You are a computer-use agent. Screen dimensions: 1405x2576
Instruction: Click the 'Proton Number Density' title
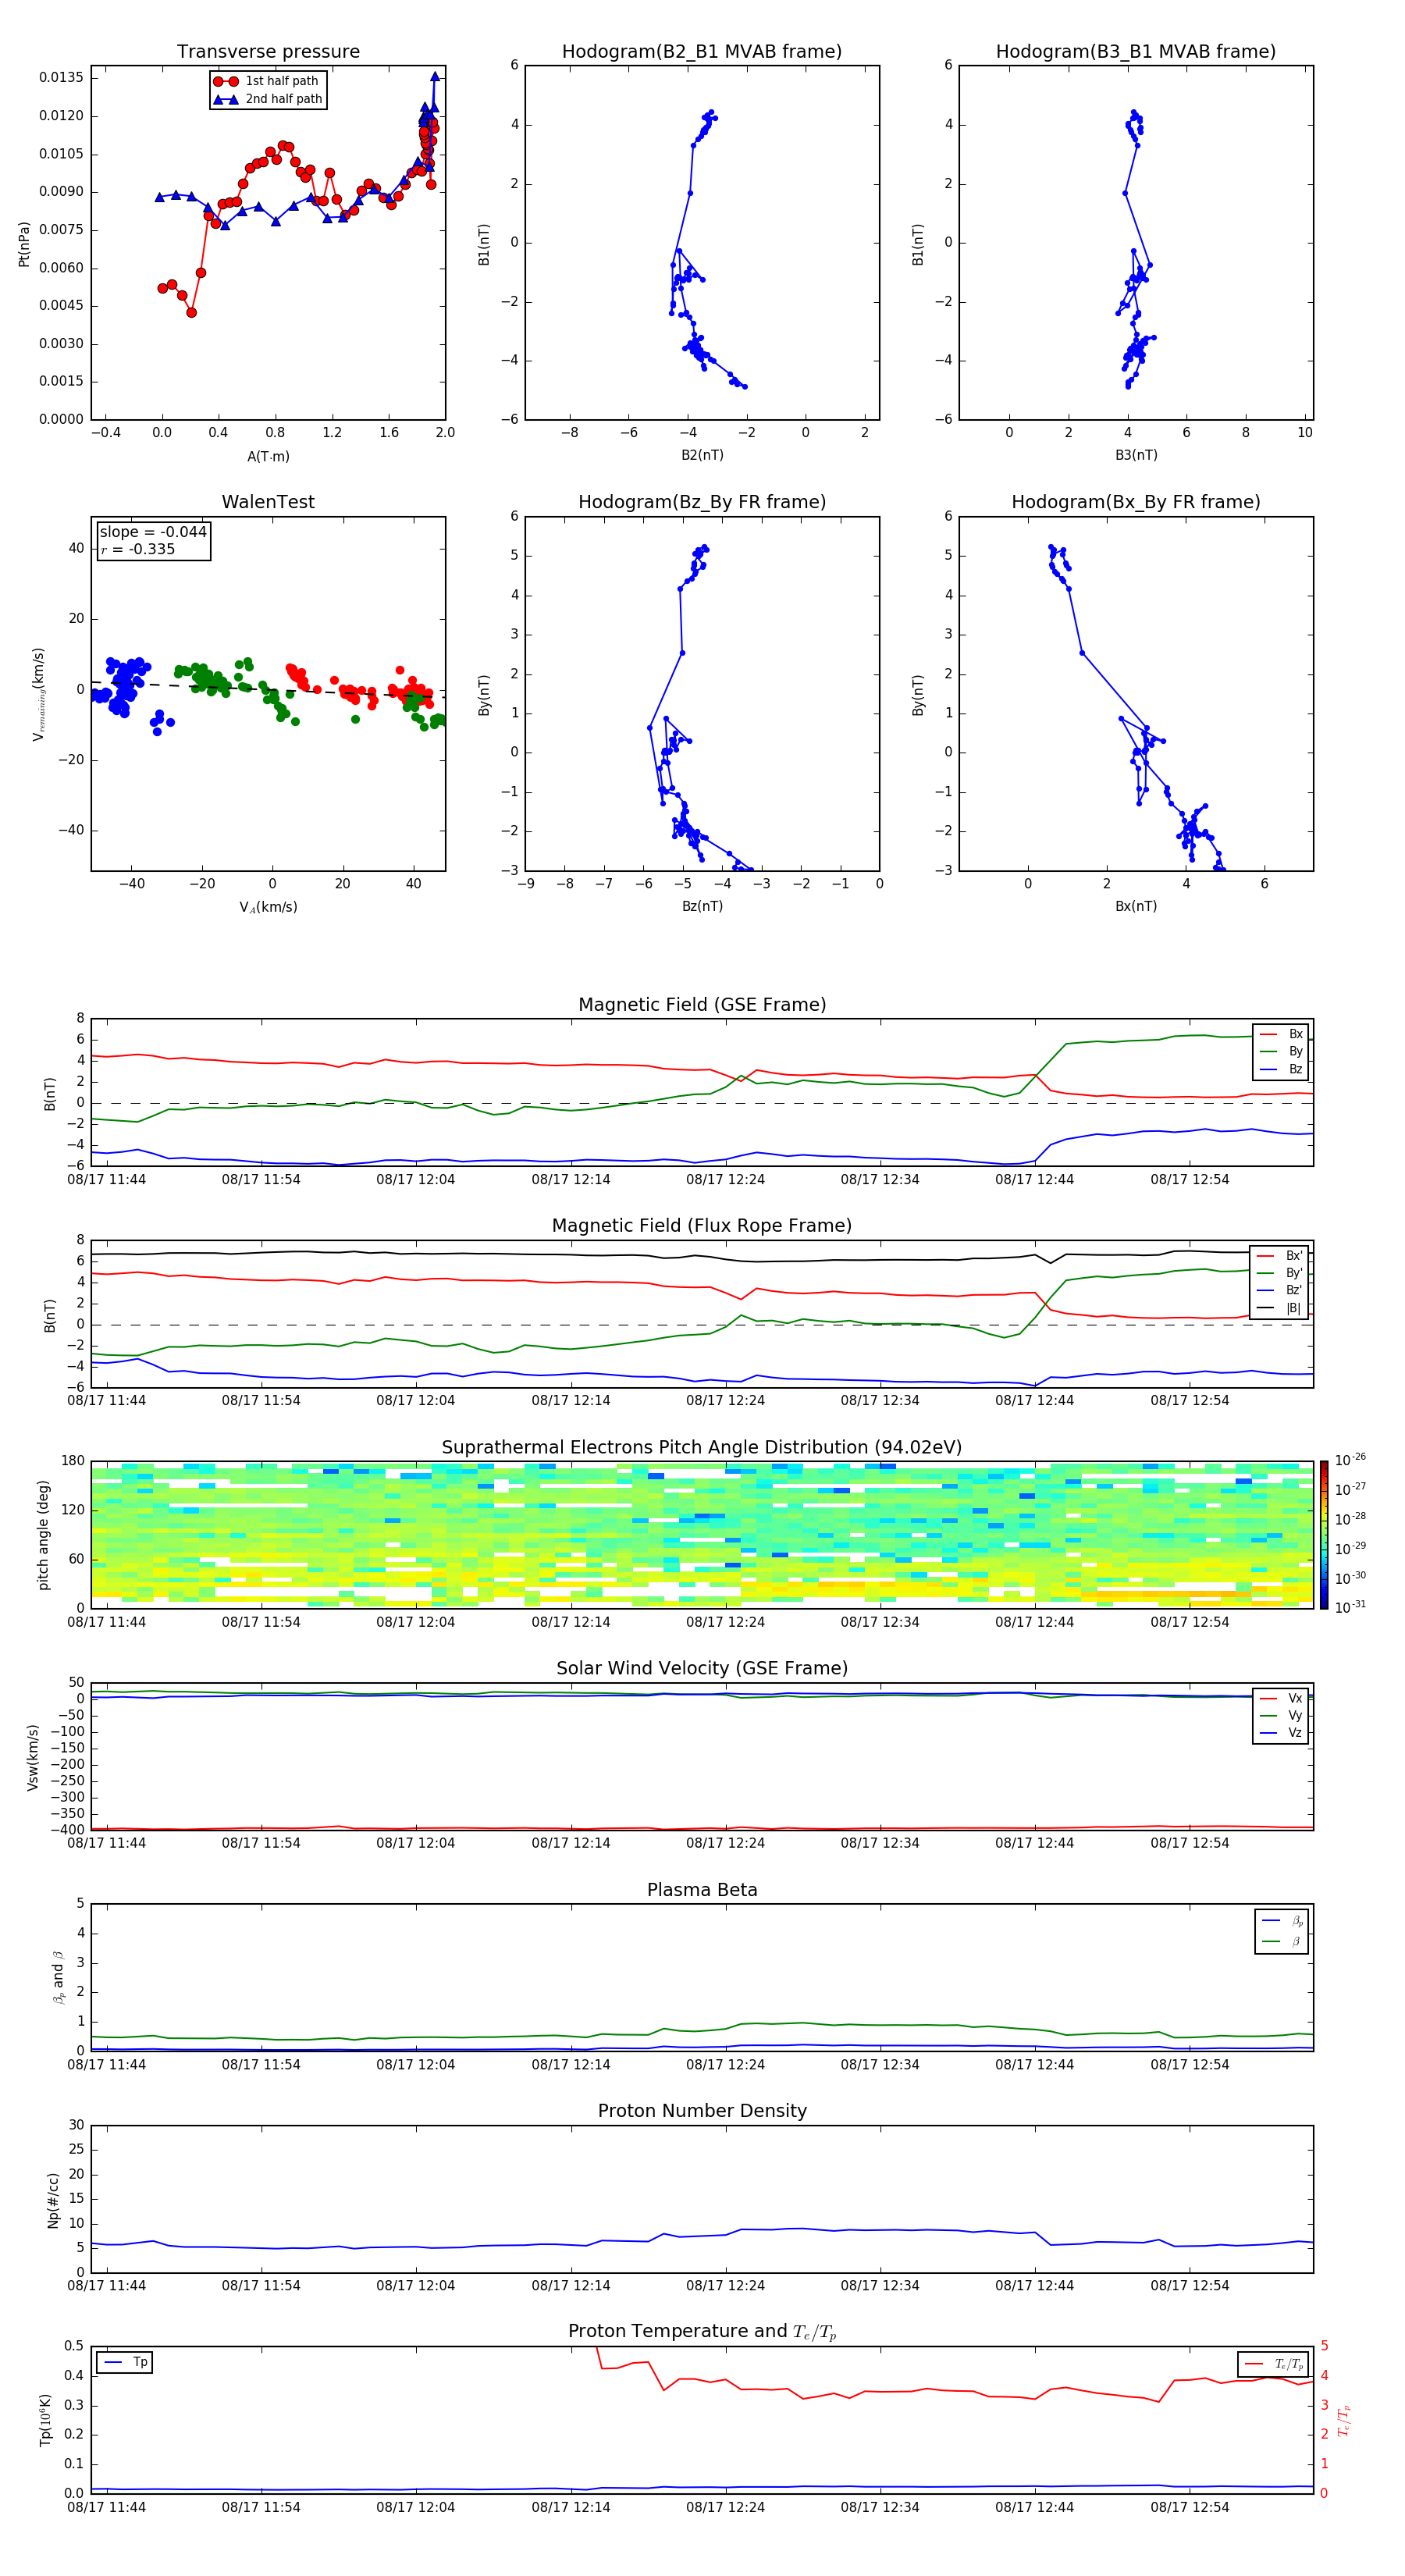pos(702,2111)
